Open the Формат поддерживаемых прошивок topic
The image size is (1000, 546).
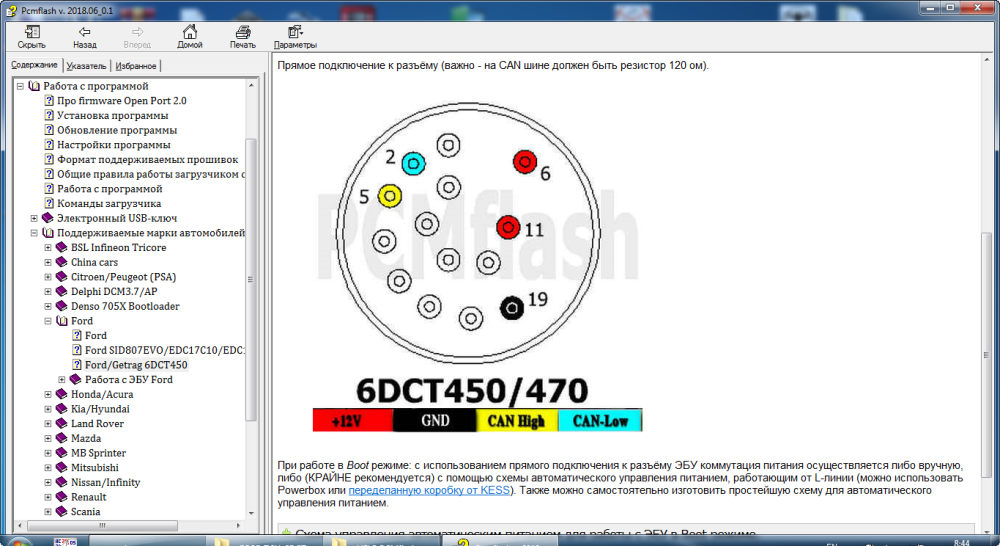(147, 159)
